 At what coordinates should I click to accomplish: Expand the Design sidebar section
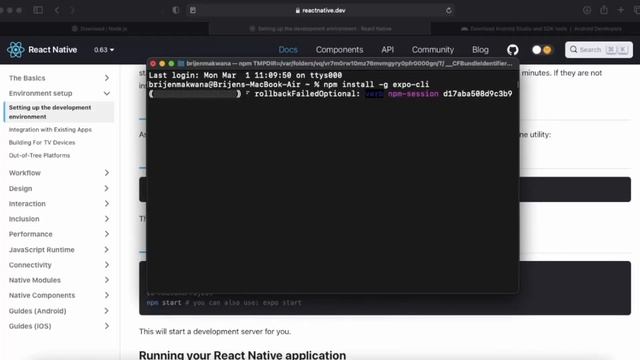pos(59,189)
